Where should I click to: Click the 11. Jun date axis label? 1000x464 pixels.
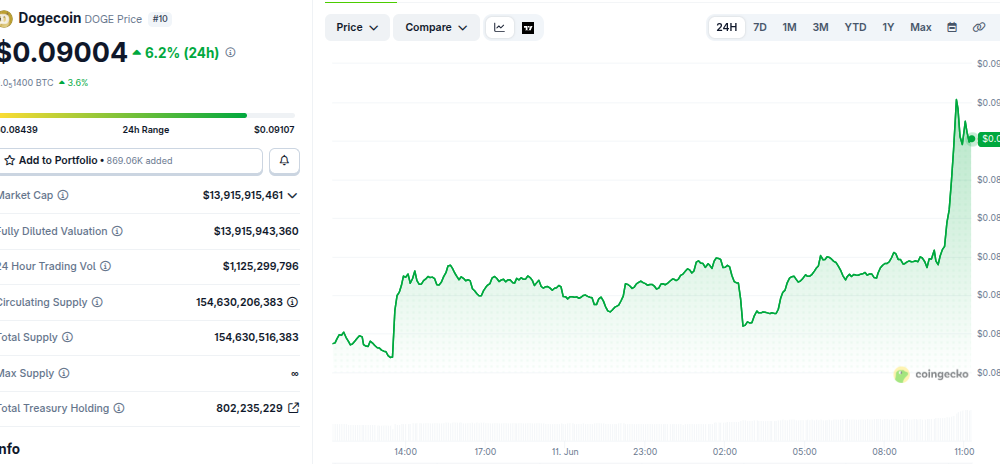pos(565,452)
